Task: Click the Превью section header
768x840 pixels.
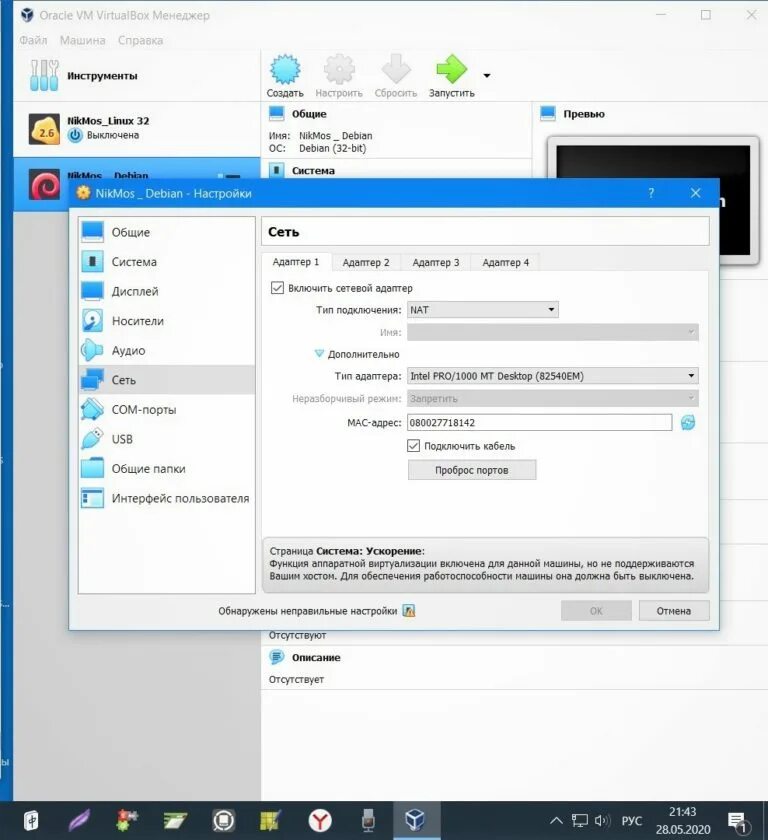Action: tap(584, 114)
